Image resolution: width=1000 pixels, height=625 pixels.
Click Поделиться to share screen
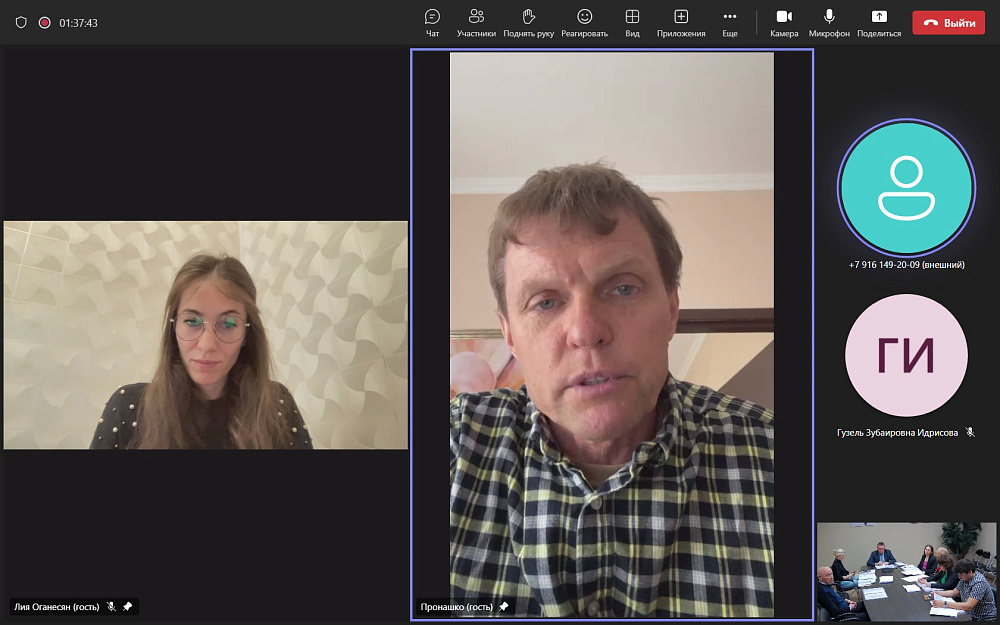pyautogui.click(x=879, y=22)
